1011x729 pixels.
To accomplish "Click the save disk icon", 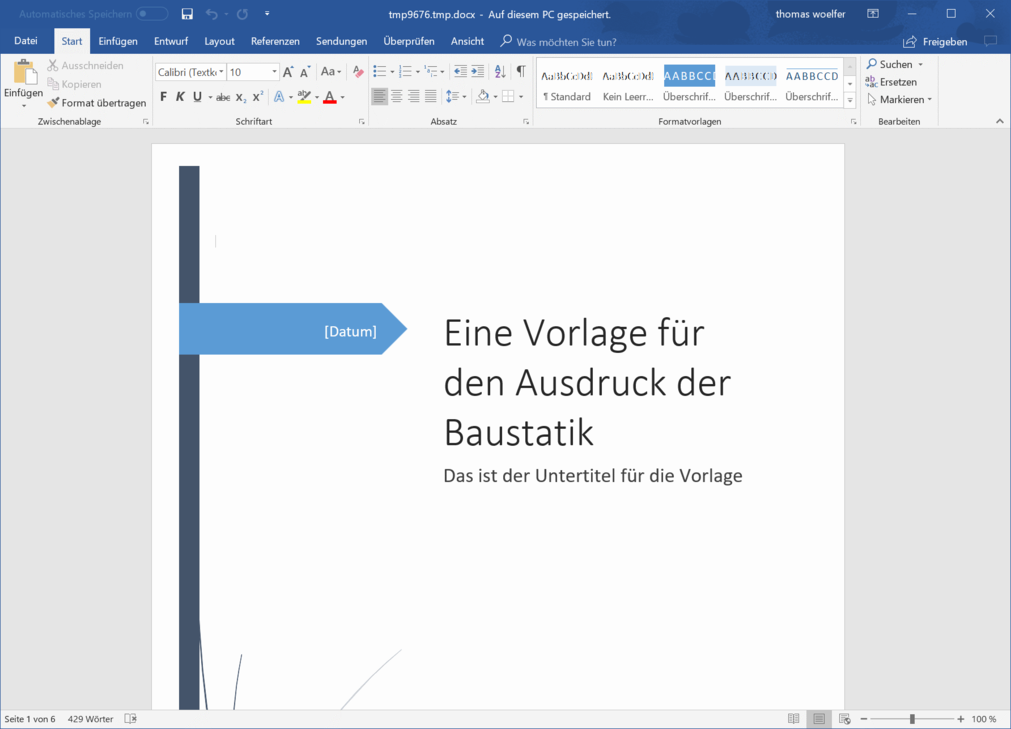I will click(187, 14).
